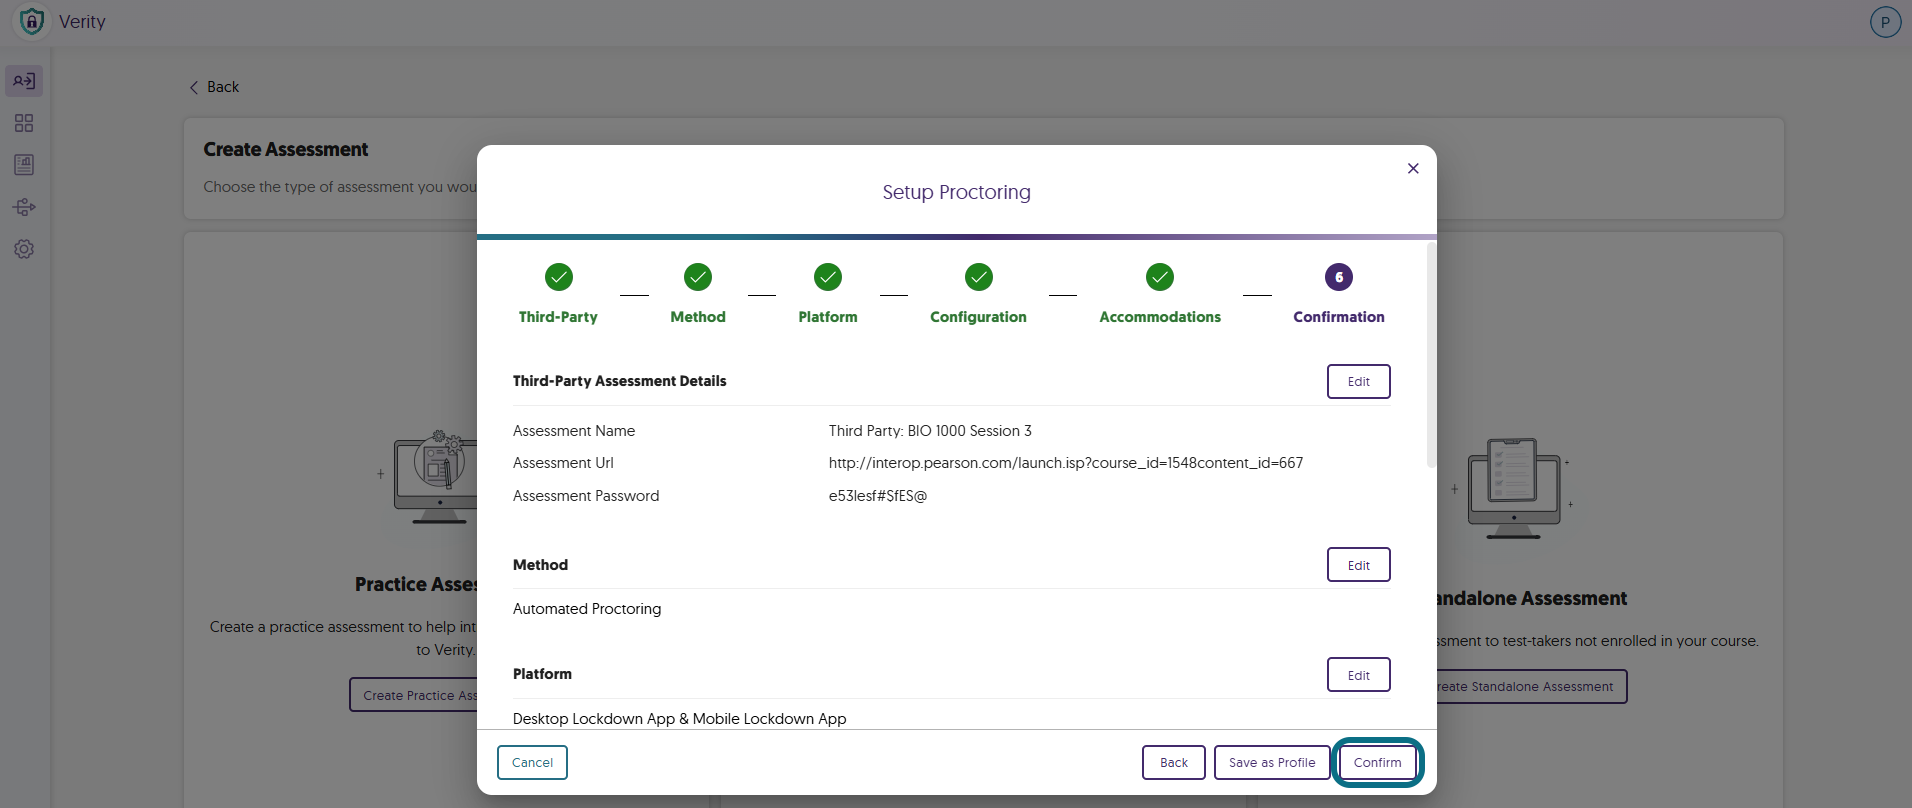Save settings as Profile

pyautogui.click(x=1272, y=762)
